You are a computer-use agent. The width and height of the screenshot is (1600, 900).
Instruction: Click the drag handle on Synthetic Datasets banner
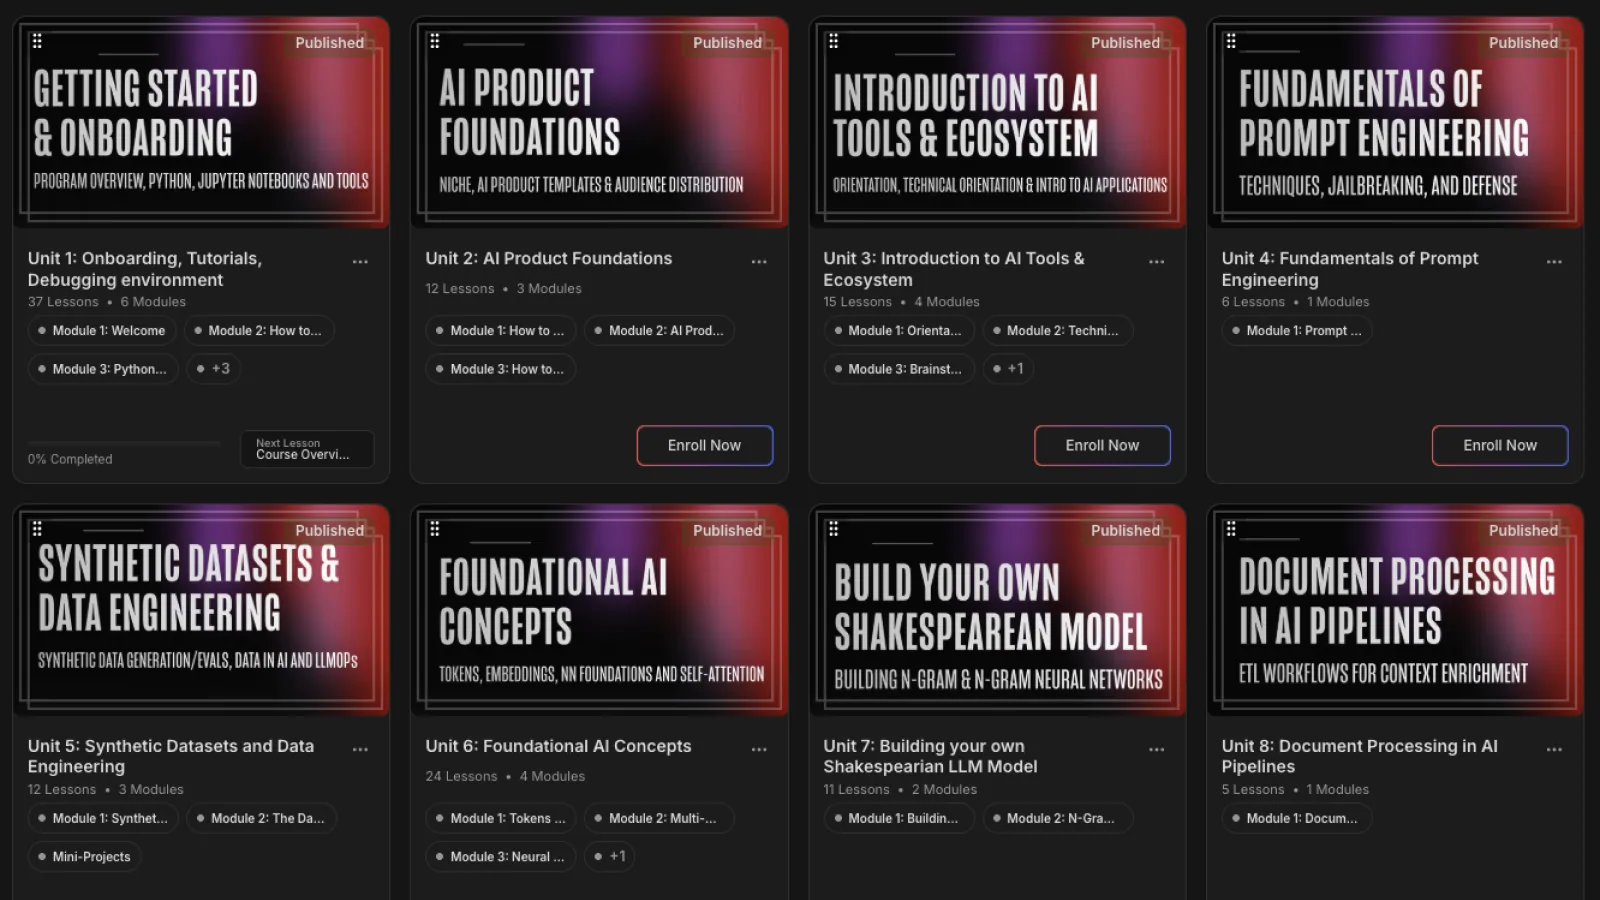click(x=37, y=529)
